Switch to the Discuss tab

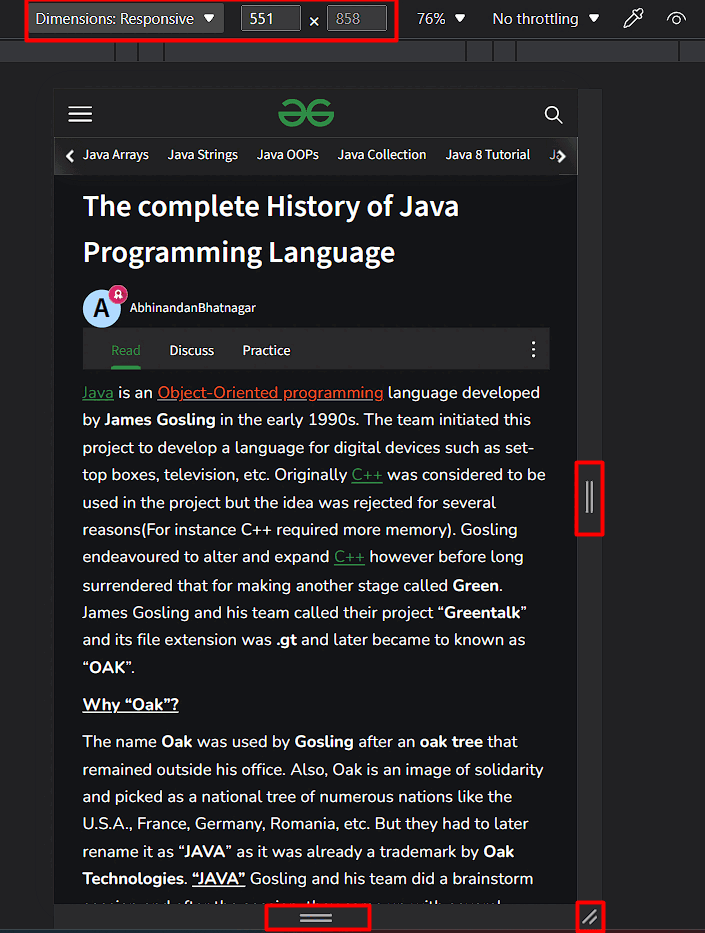(192, 350)
